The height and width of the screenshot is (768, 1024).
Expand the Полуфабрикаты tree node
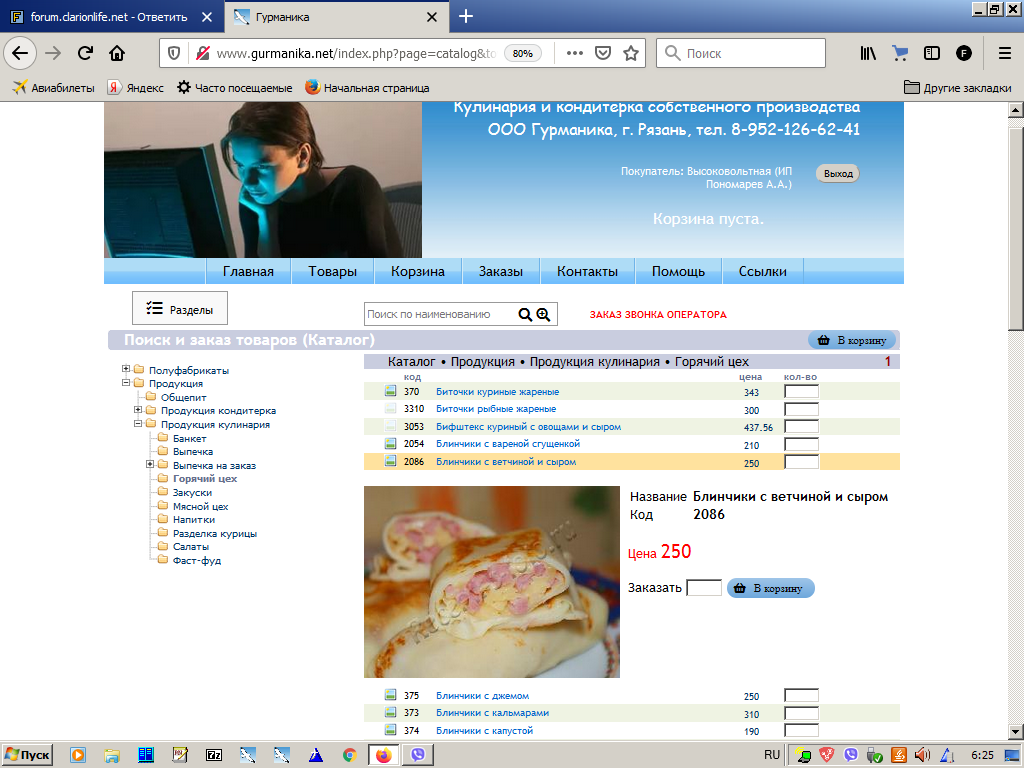point(126,370)
